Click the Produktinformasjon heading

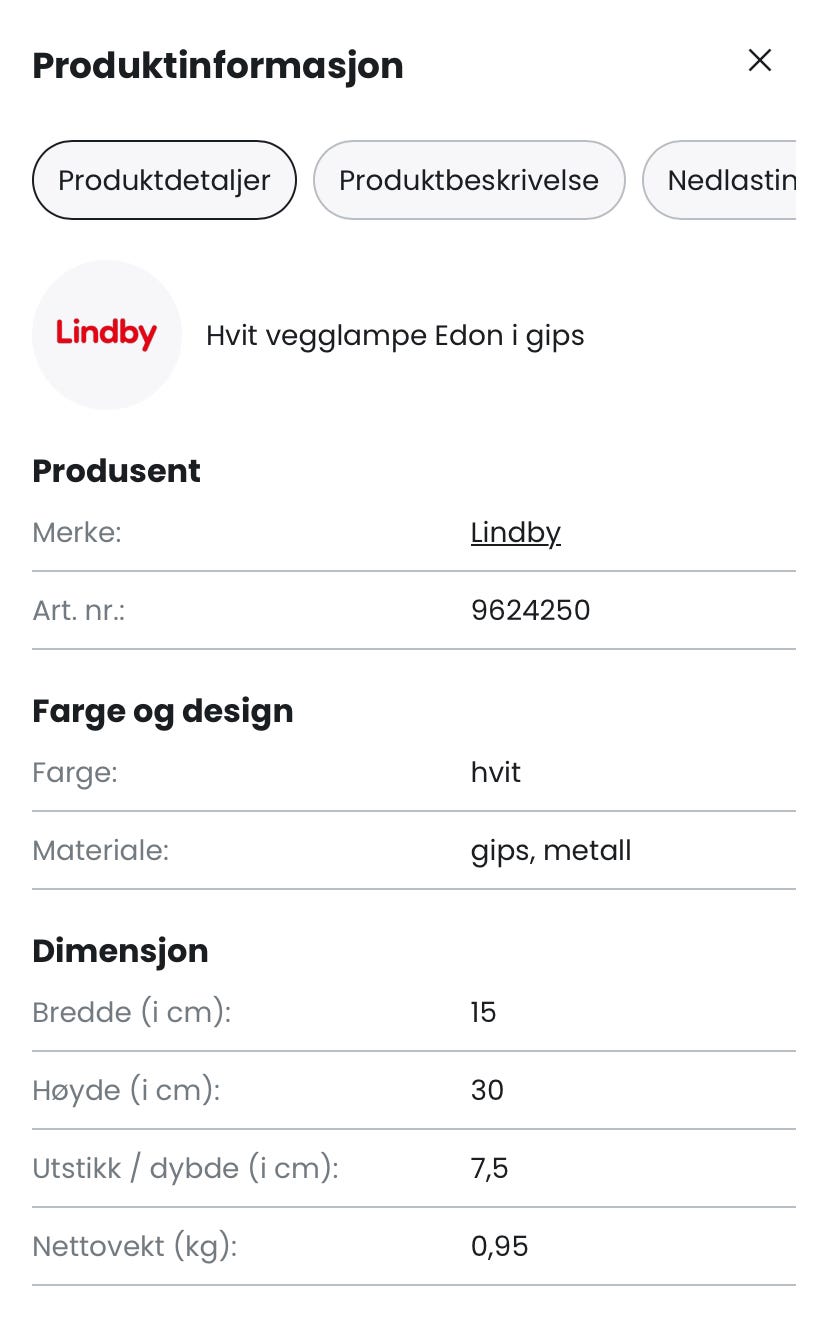click(218, 66)
